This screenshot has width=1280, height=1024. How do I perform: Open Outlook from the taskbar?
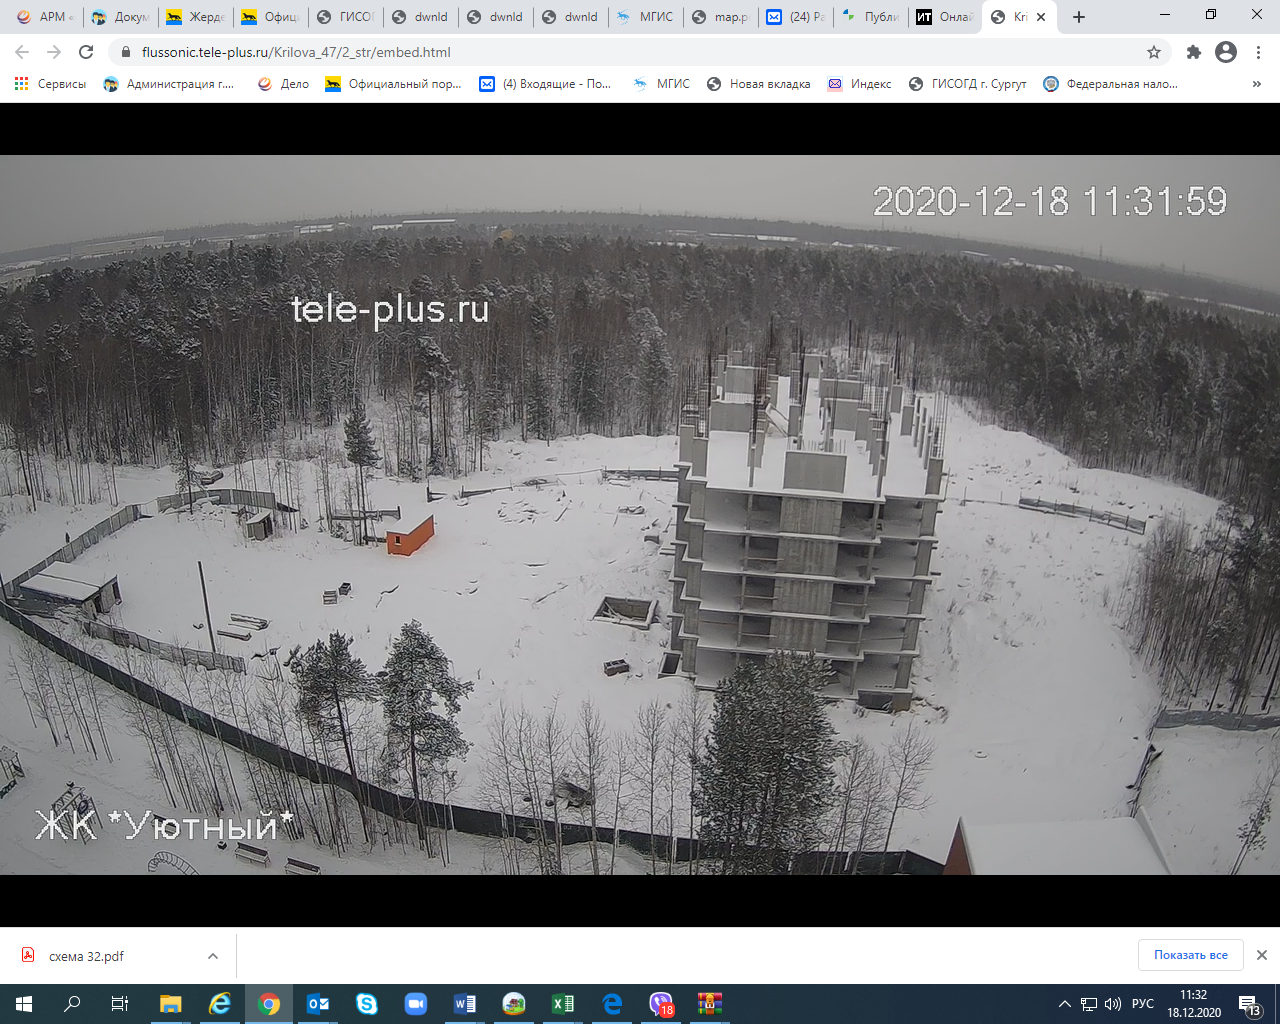point(318,1004)
